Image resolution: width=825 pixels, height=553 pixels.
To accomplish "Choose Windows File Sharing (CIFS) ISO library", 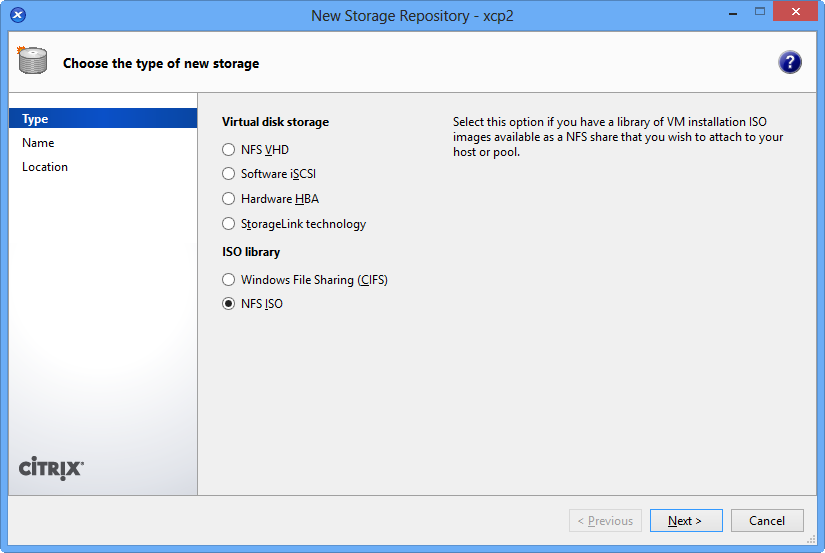I will 229,280.
